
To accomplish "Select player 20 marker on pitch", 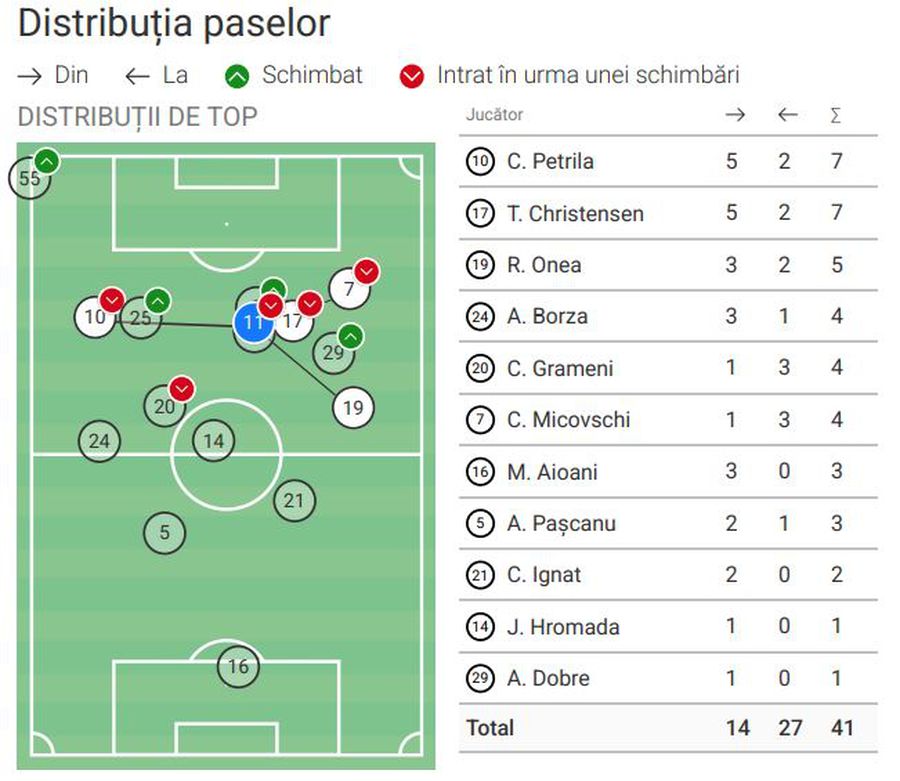I will (164, 407).
